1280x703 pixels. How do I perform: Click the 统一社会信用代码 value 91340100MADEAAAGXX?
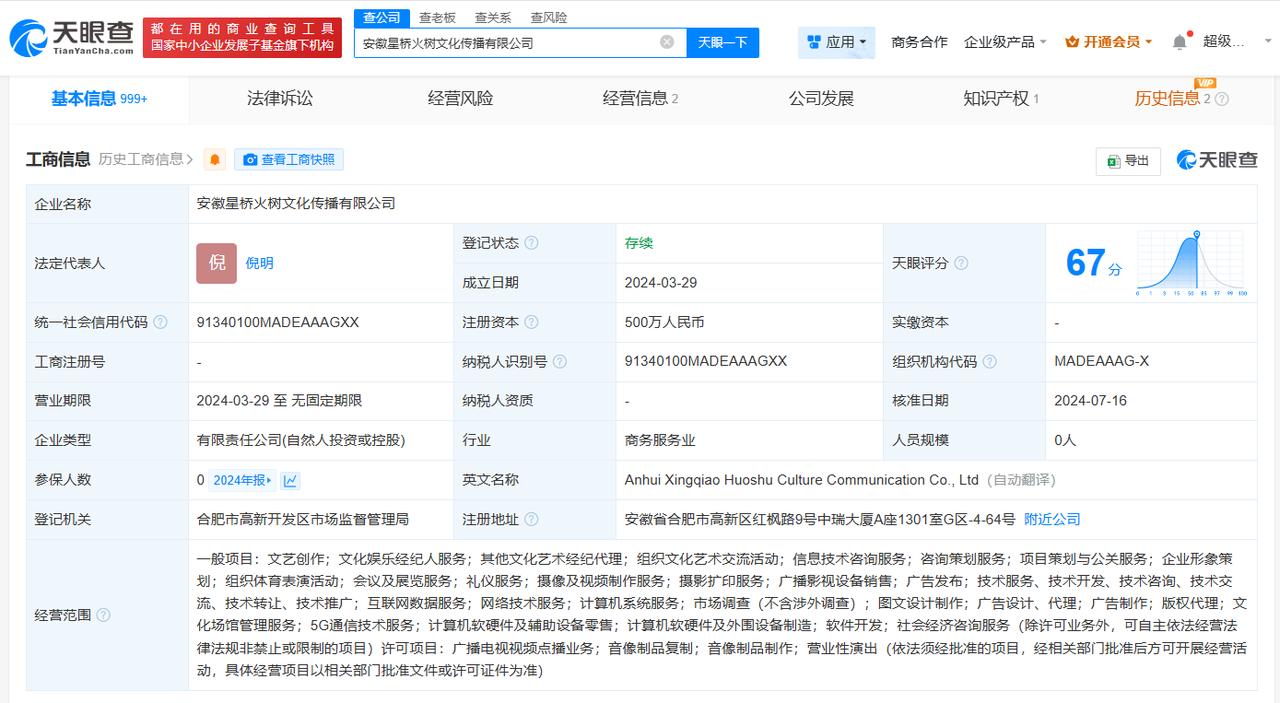pos(278,322)
